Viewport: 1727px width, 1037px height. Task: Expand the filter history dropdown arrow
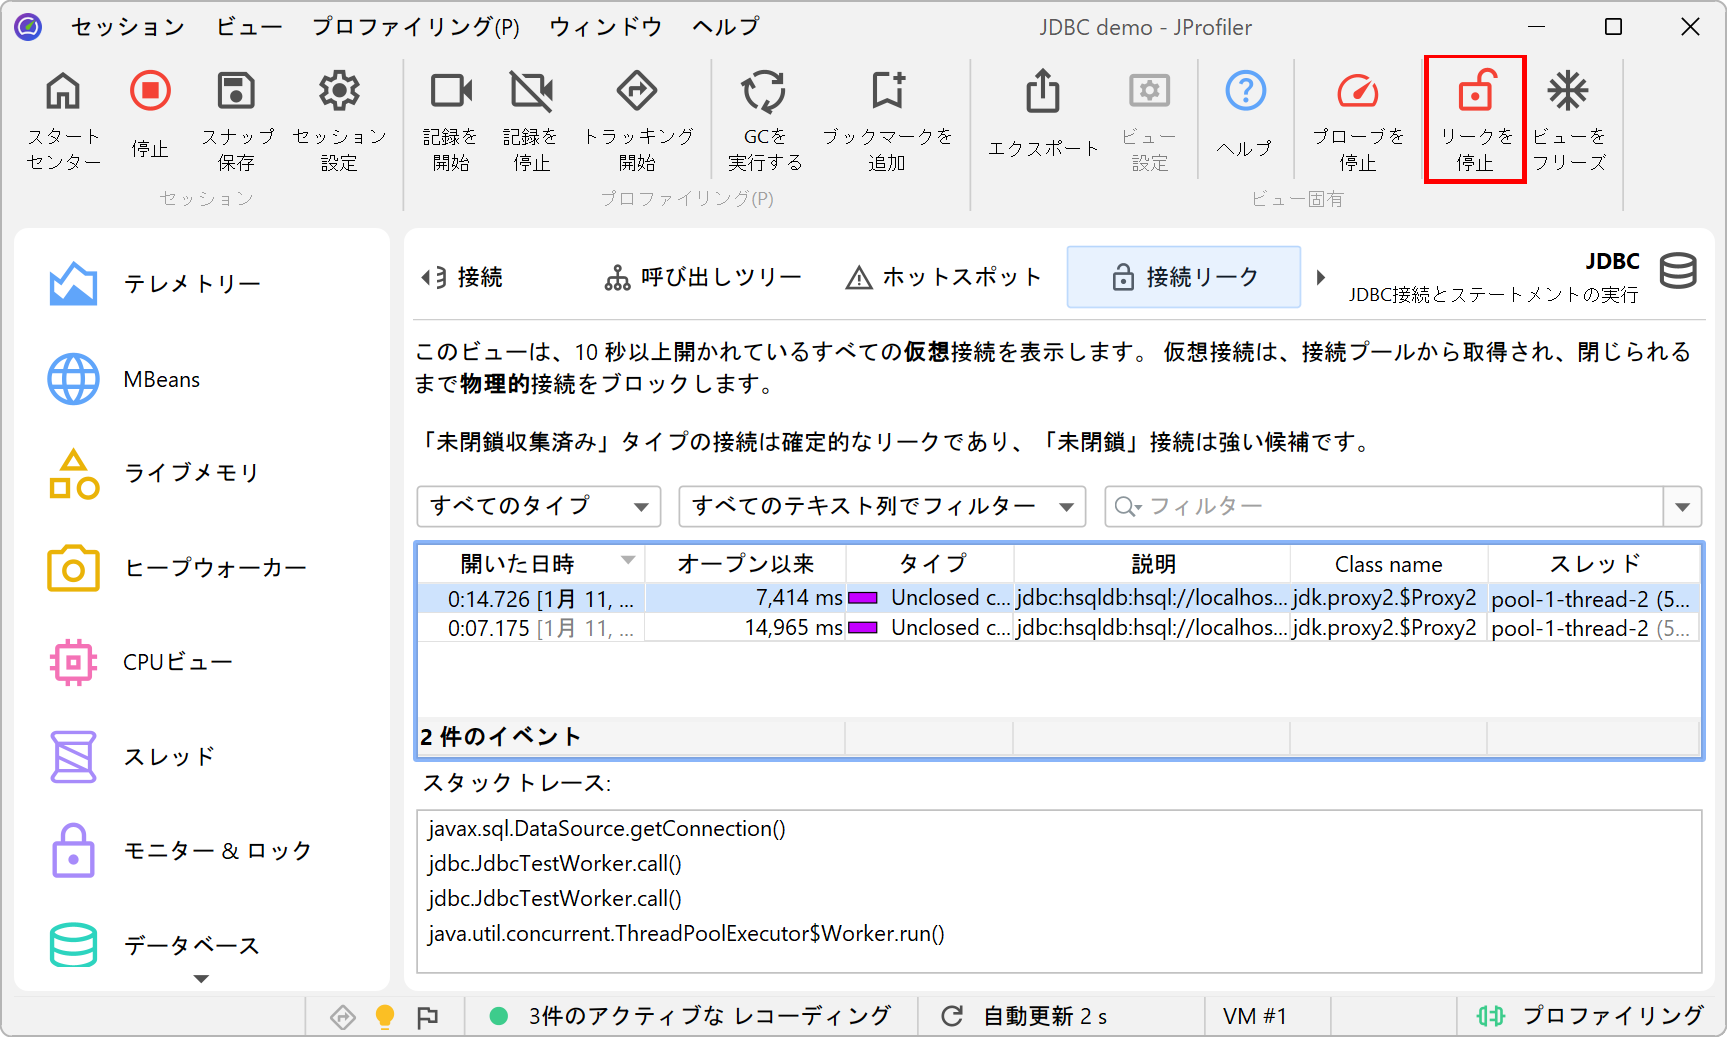point(1682,507)
